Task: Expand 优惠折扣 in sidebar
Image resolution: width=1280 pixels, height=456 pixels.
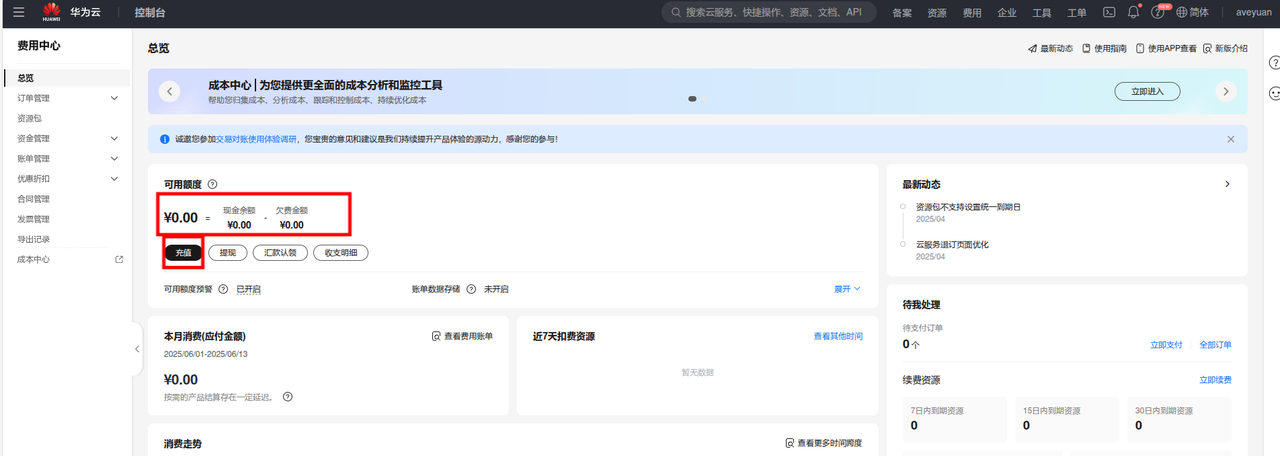Action: point(114,179)
